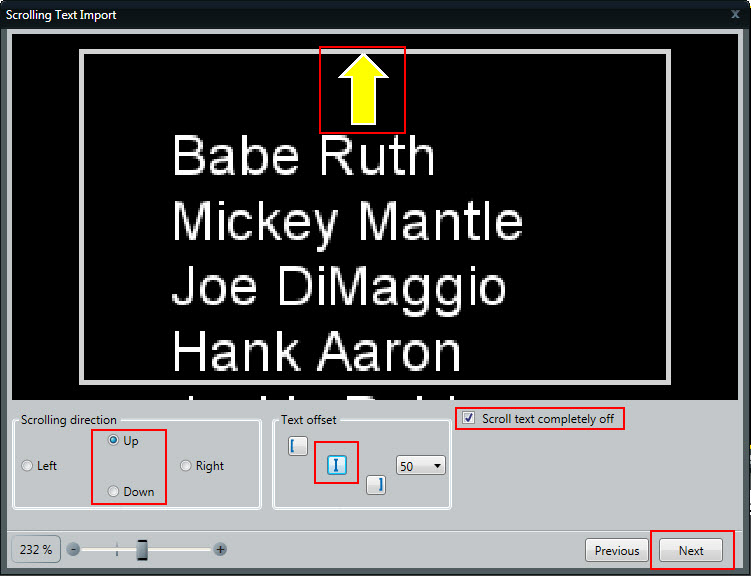751x576 pixels.
Task: Select the centered text offset icon
Action: (x=336, y=465)
